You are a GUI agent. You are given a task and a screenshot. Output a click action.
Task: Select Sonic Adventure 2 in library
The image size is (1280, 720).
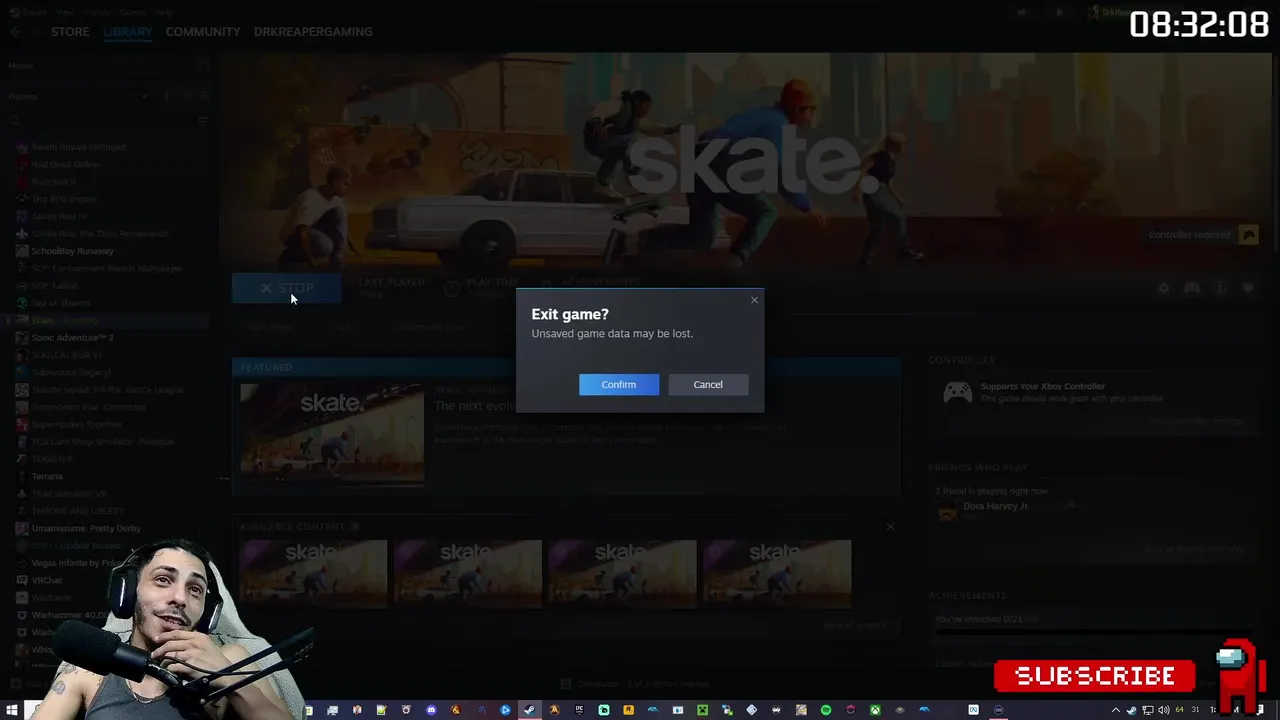72,338
